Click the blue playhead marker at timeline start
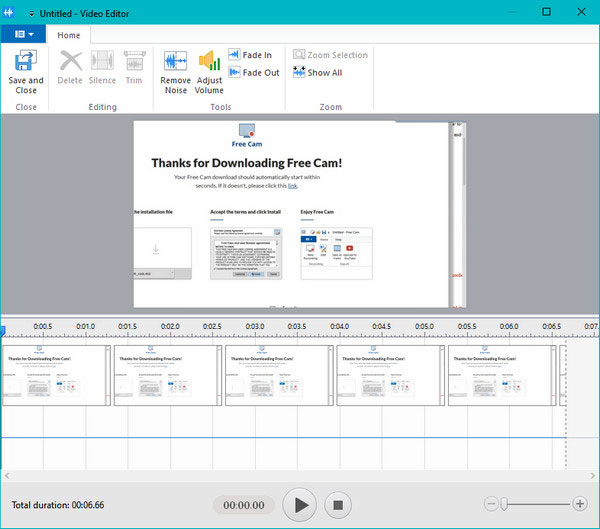 coord(3,331)
